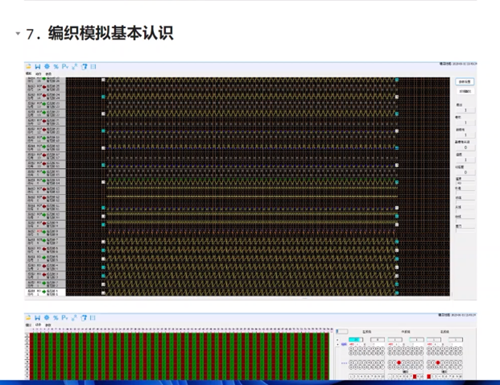Click the top button in the right side panel

pos(465,82)
